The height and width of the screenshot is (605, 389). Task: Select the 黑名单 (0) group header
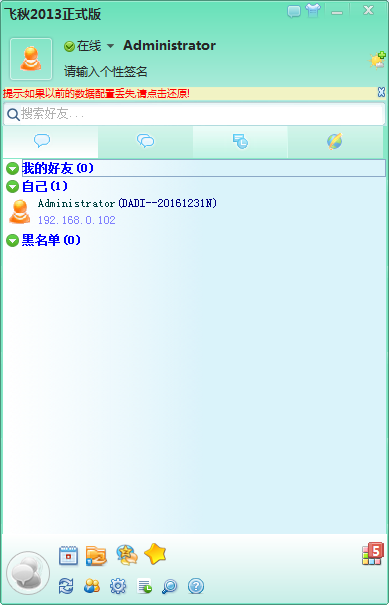(x=51, y=240)
